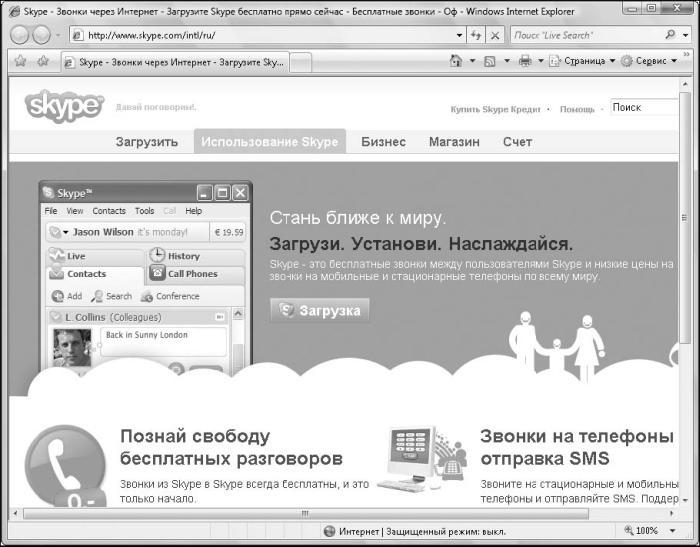The image size is (700, 547).
Task: Open the Сервис dropdown menu
Action: (x=649, y=61)
